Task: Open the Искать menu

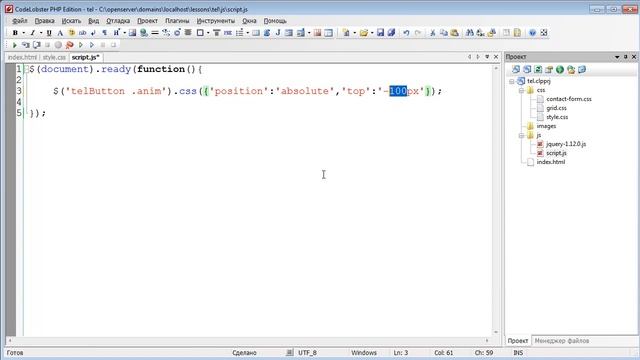Action: pos(71,21)
